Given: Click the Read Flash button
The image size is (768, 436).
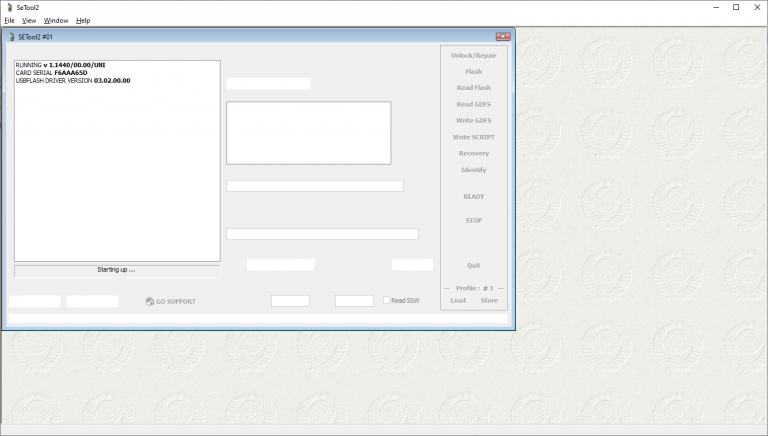Looking at the screenshot, I should (474, 88).
